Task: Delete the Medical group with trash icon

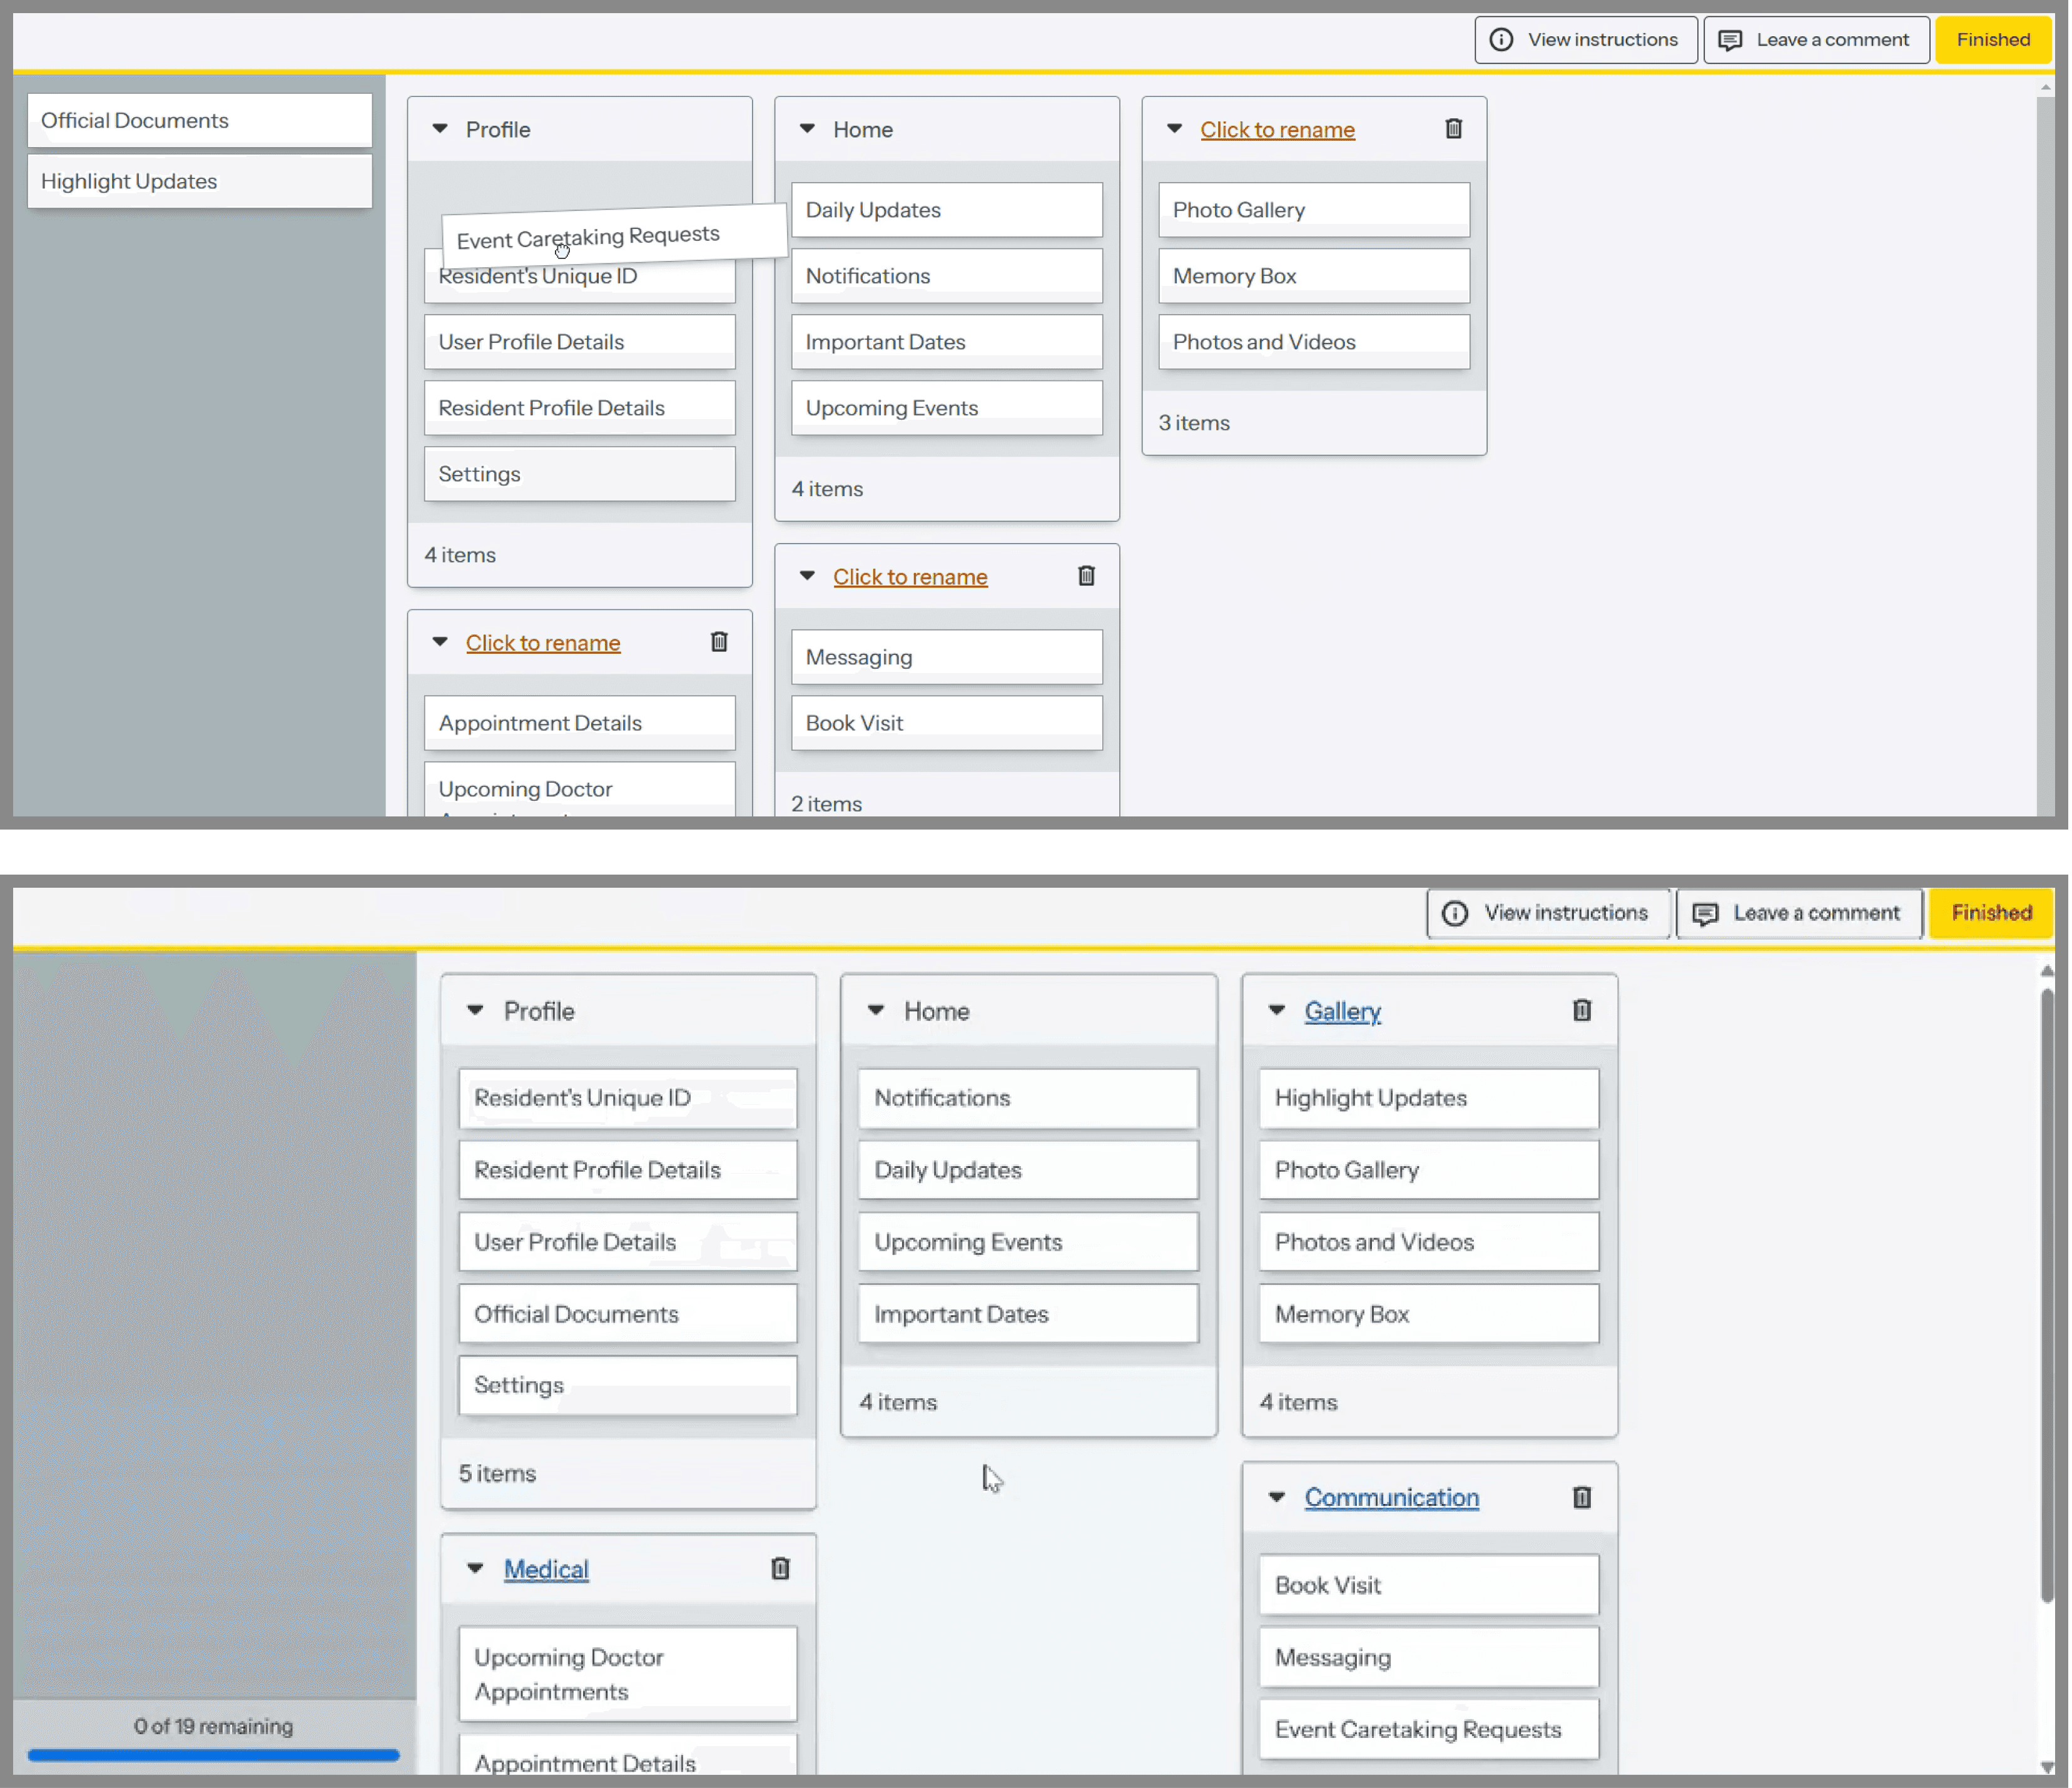Action: pyautogui.click(x=780, y=1569)
